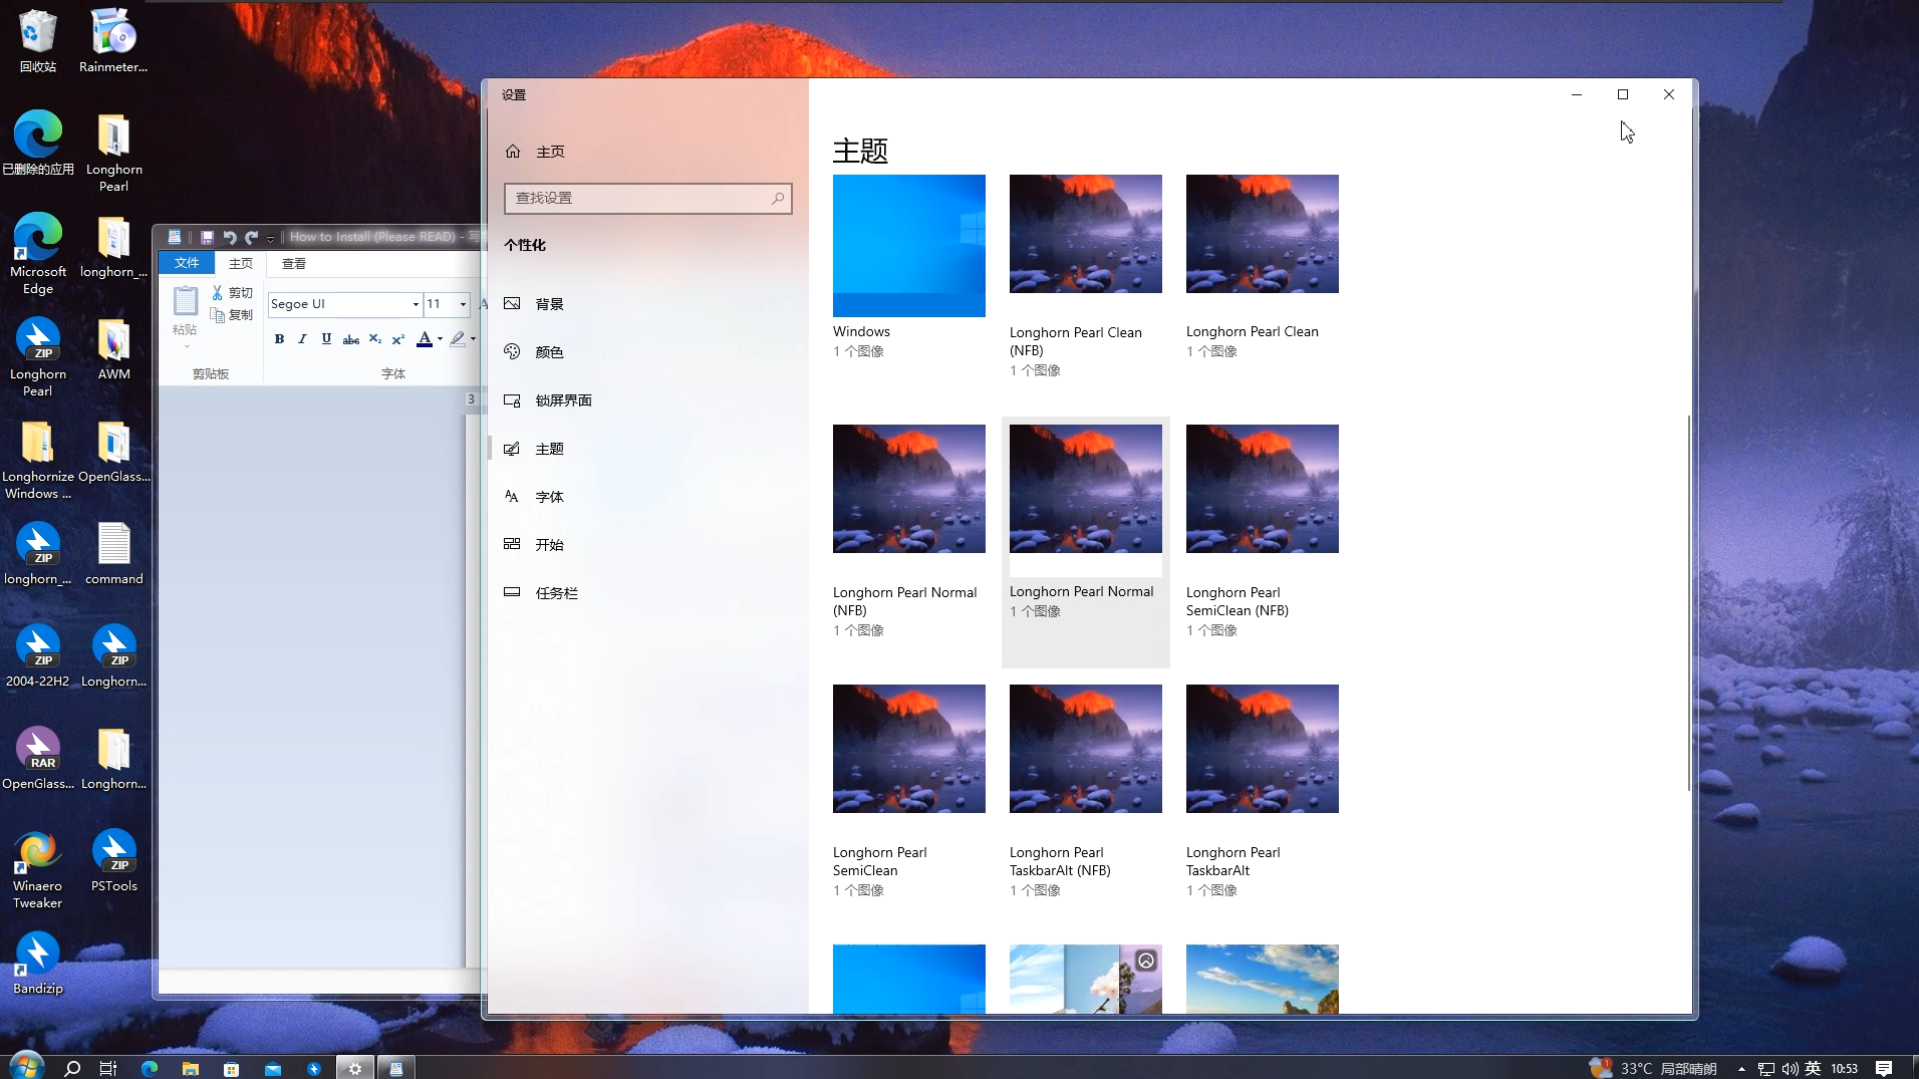This screenshot has height=1079, width=1919.
Task: Select Winaero Tweaker desktop shortcut
Action: pos(38,870)
